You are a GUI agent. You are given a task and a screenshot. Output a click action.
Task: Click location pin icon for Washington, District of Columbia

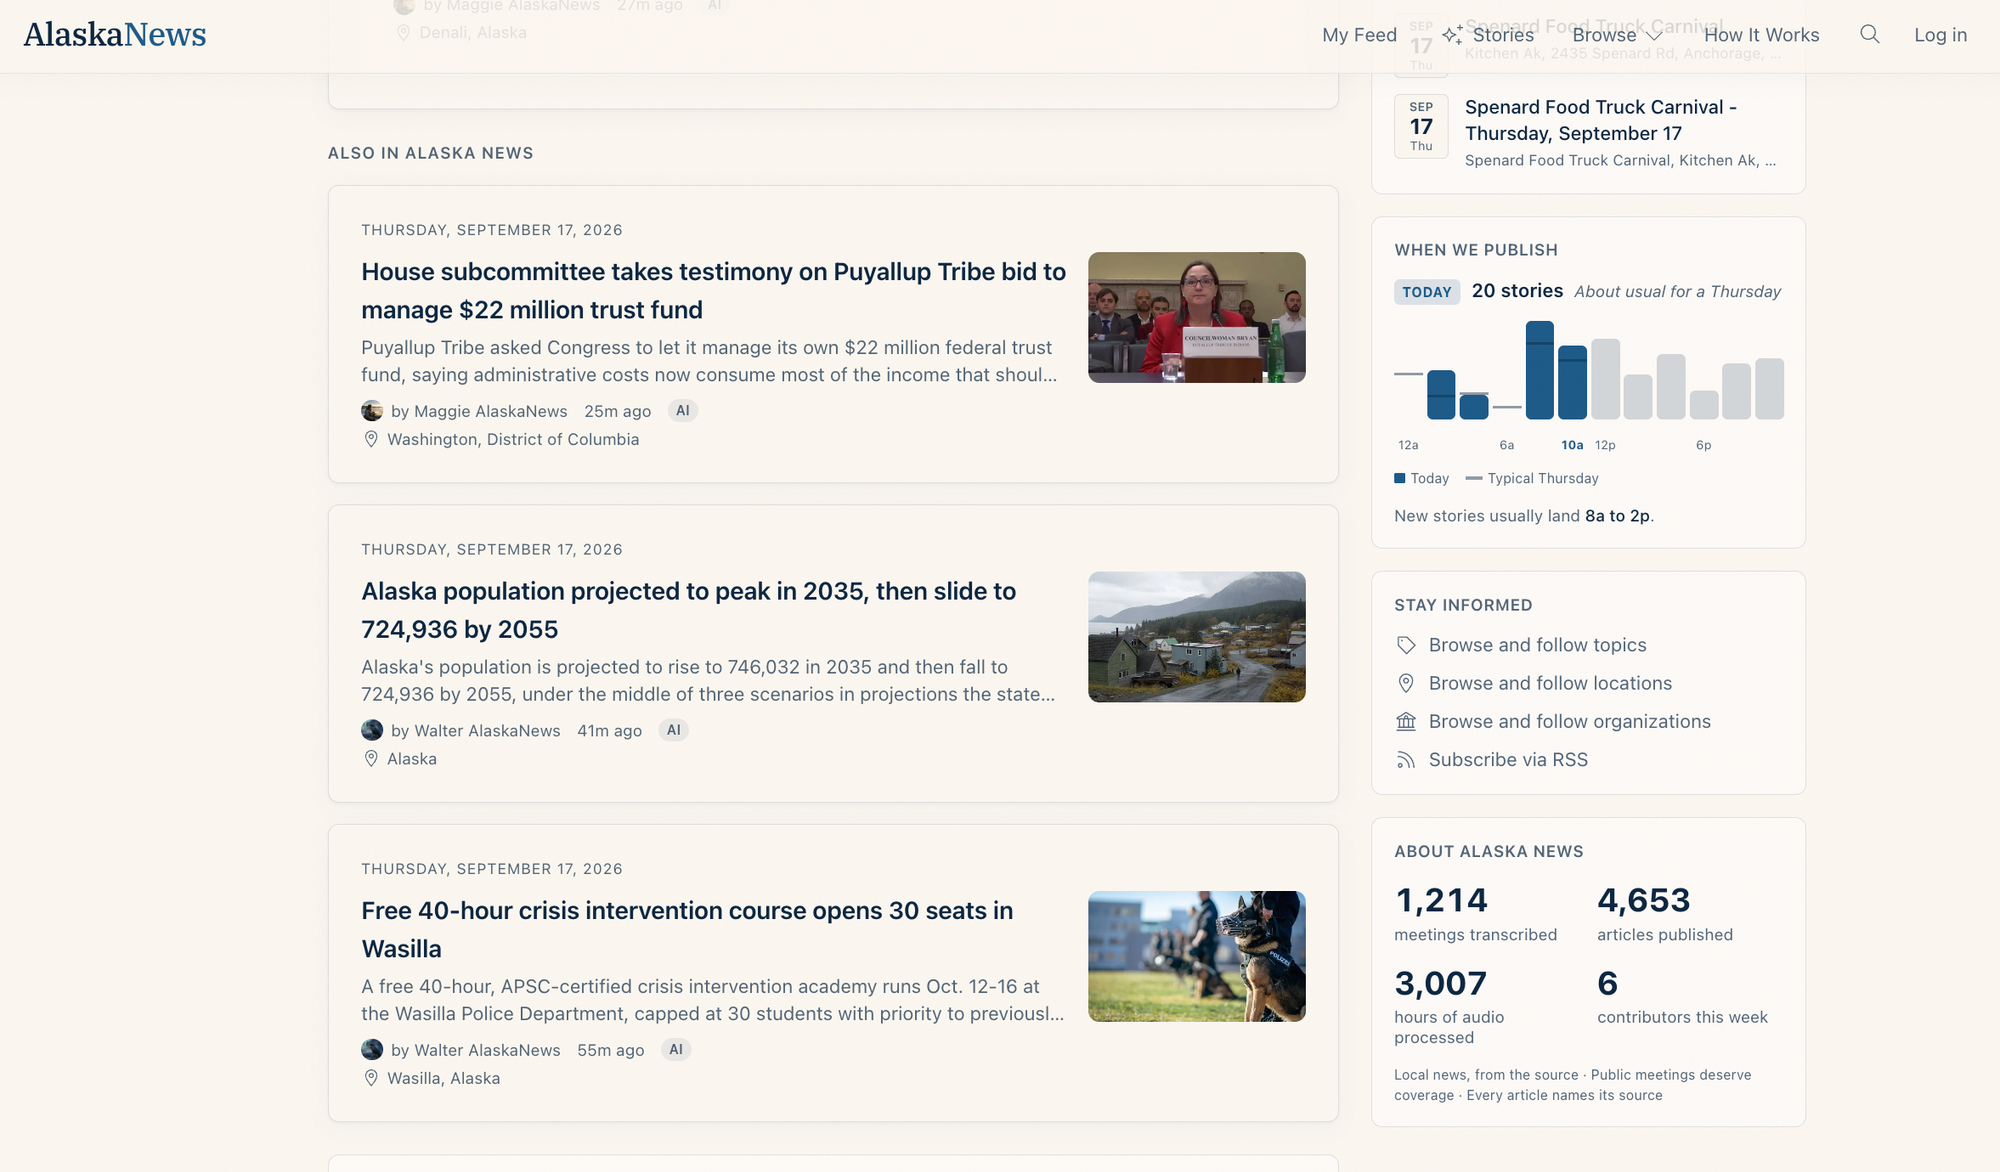click(x=371, y=439)
